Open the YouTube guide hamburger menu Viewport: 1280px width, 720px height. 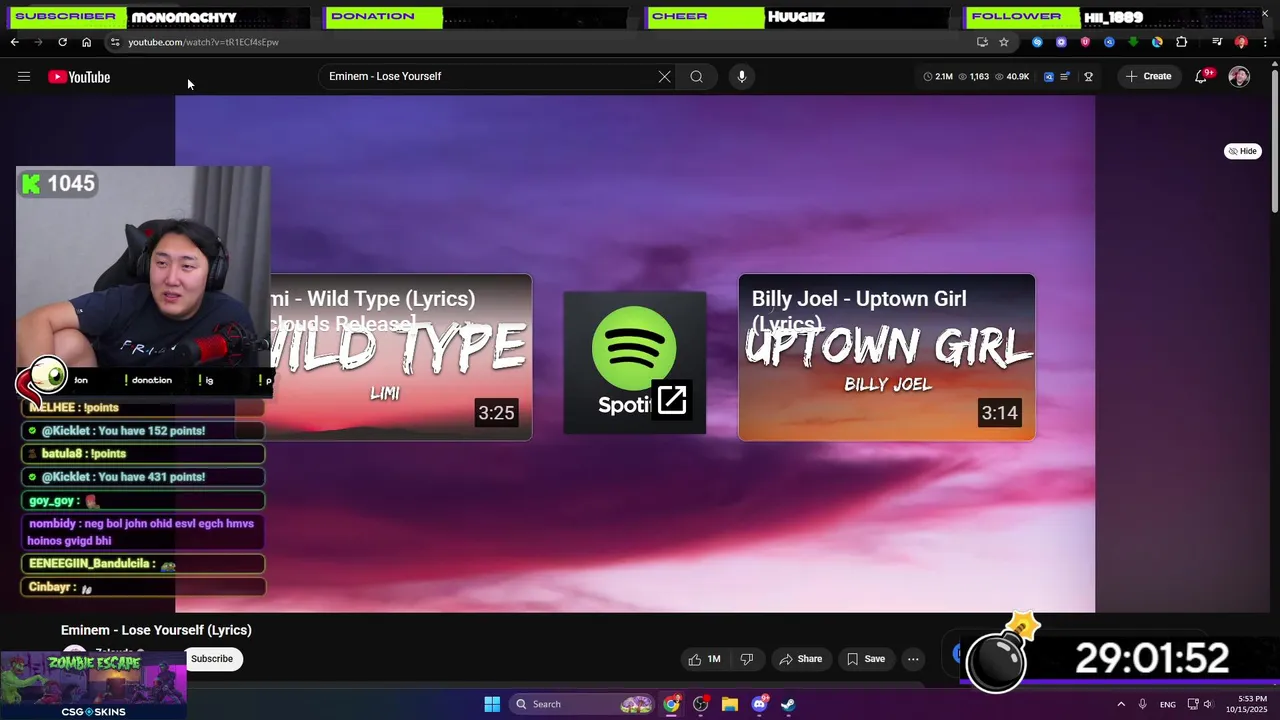(24, 77)
